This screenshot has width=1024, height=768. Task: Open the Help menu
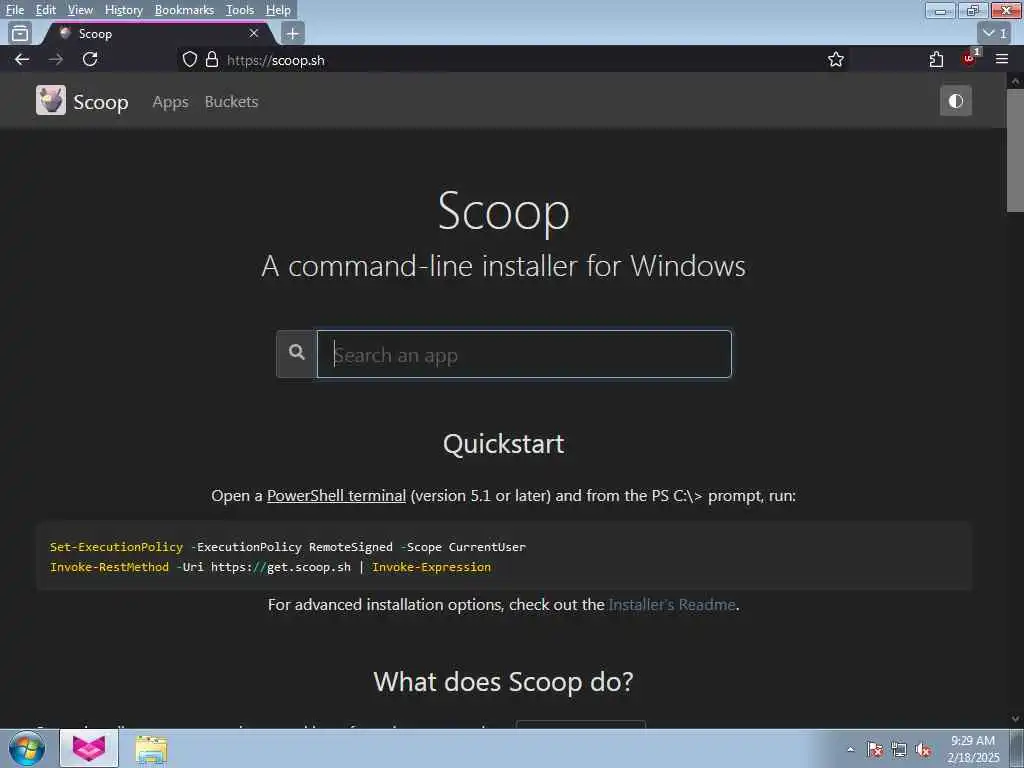[278, 10]
